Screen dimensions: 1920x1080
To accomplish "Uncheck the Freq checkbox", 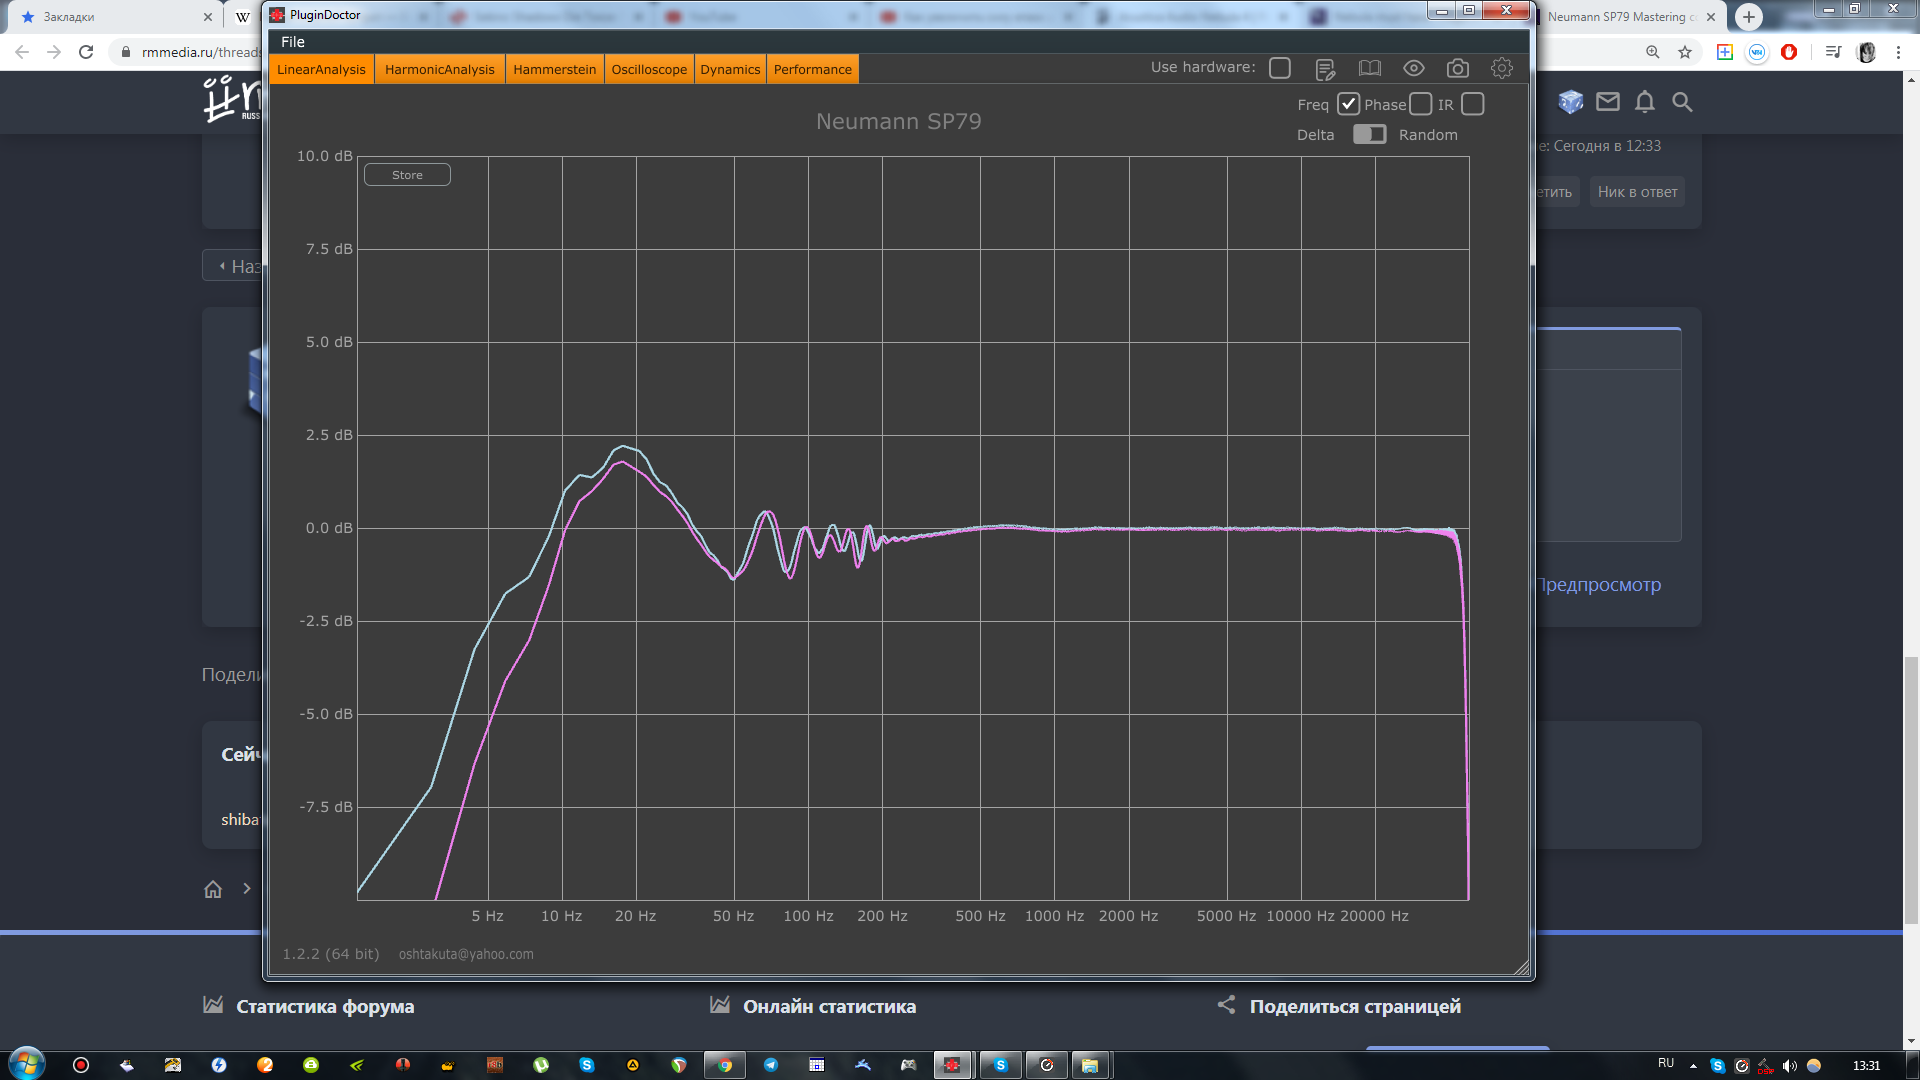I will click(x=1348, y=104).
